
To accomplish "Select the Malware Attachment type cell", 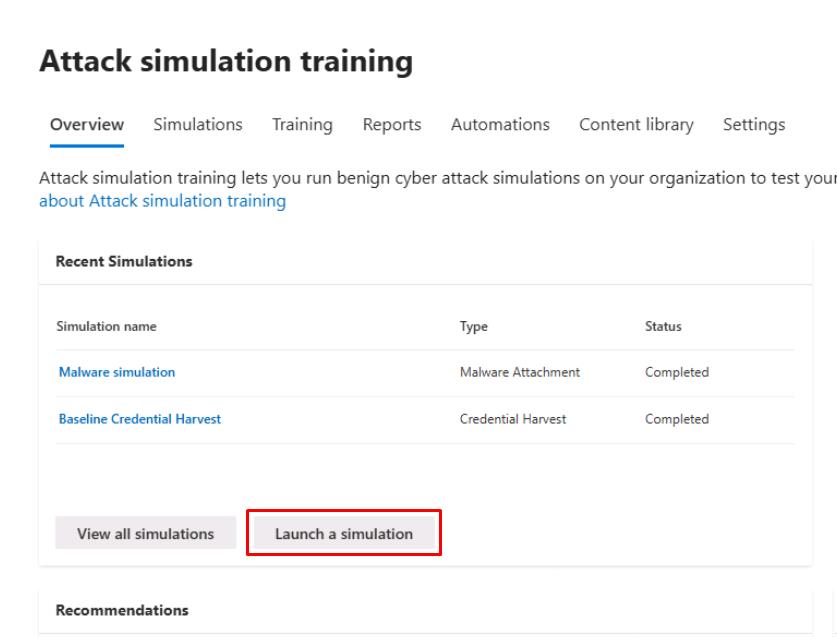I will [520, 372].
